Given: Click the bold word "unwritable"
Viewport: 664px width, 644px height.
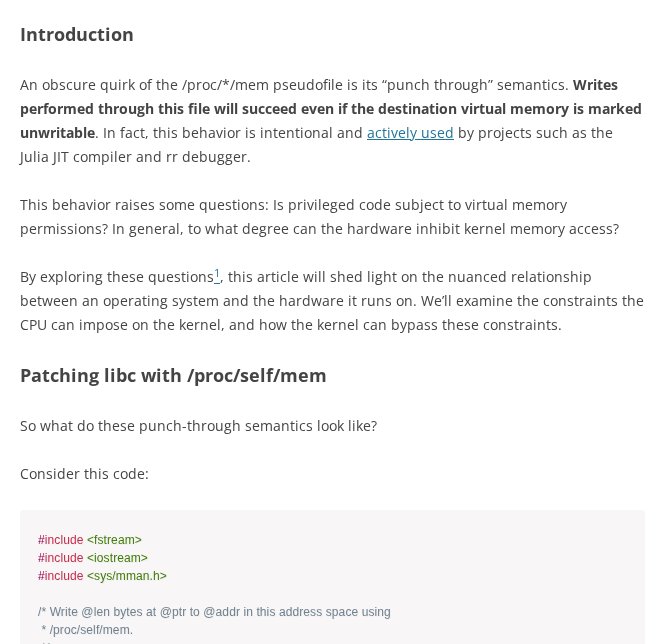Looking at the screenshot, I should point(57,133).
